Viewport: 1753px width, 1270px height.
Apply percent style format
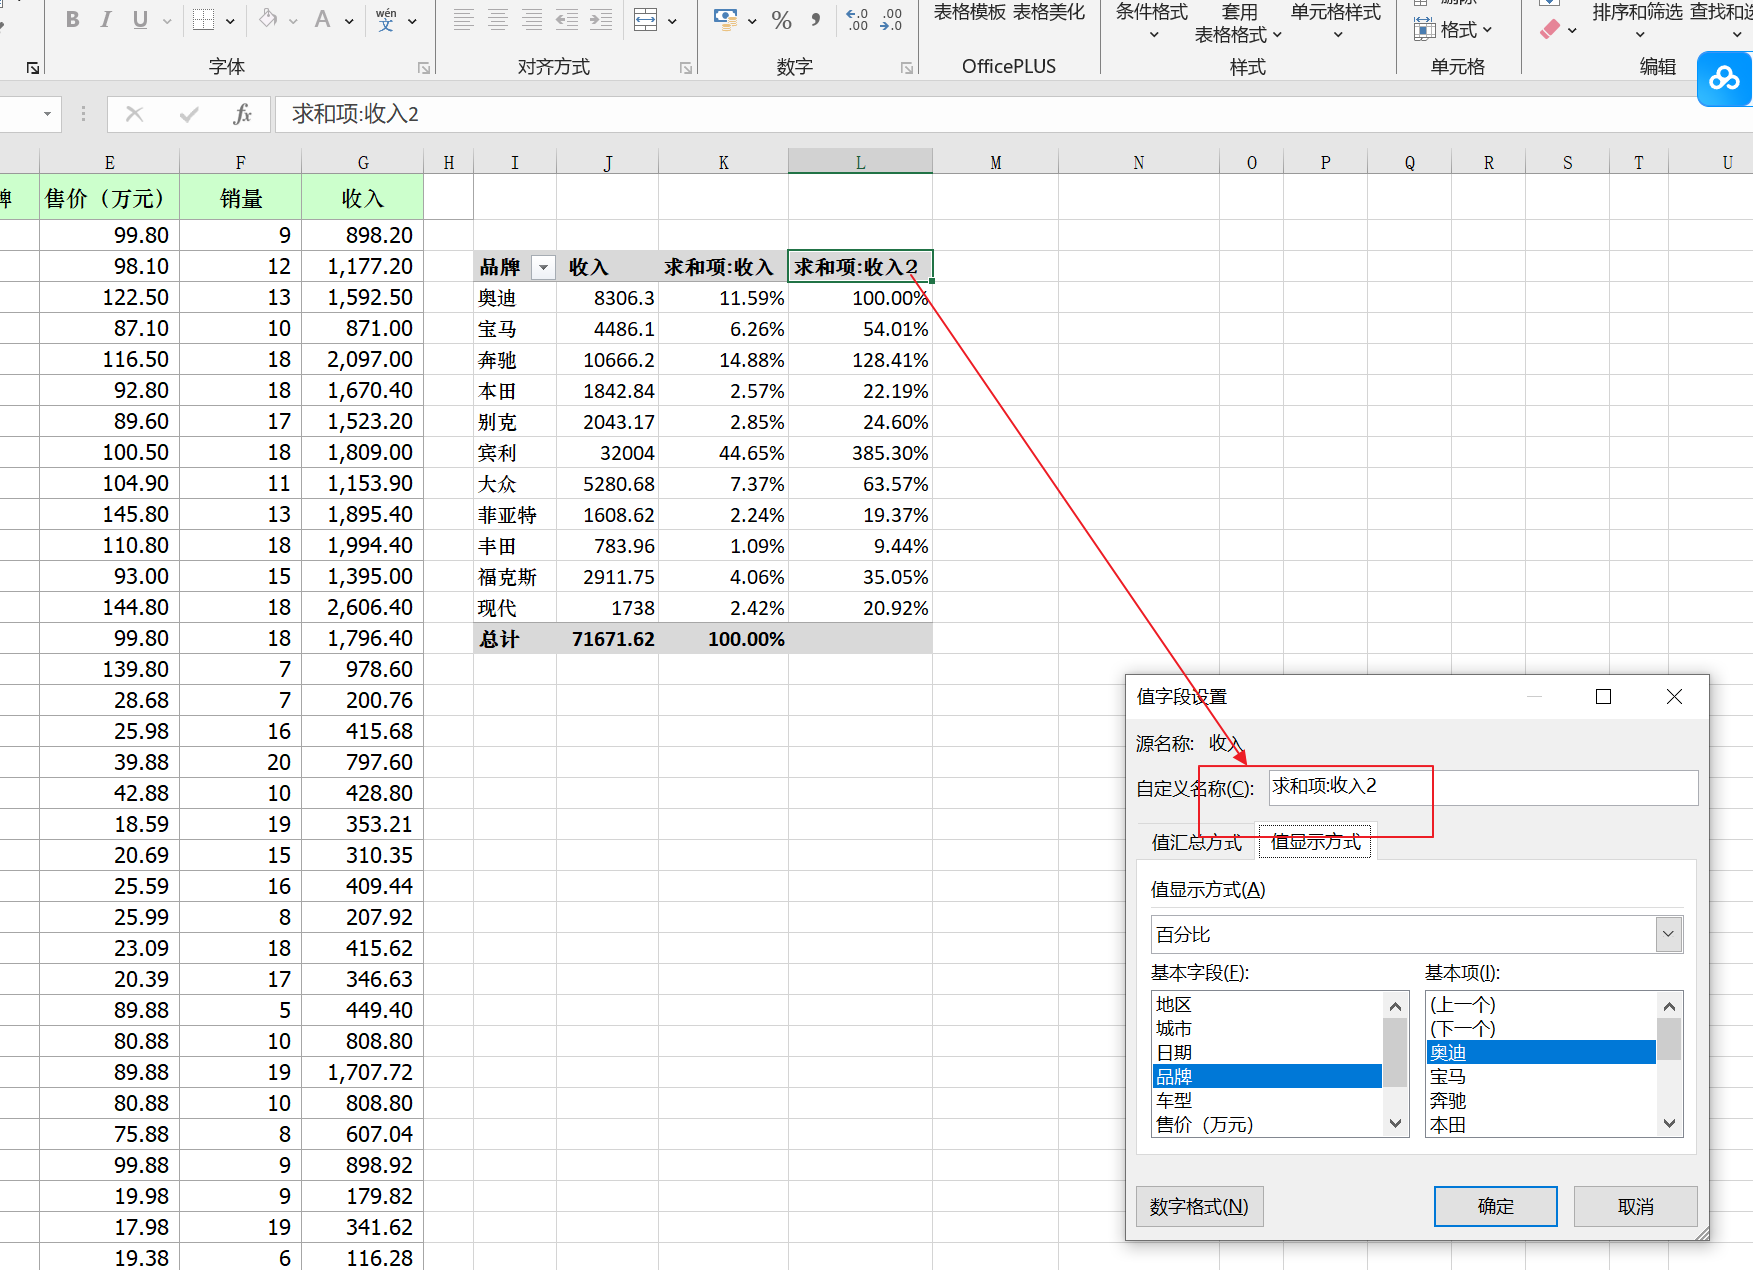coord(782,20)
